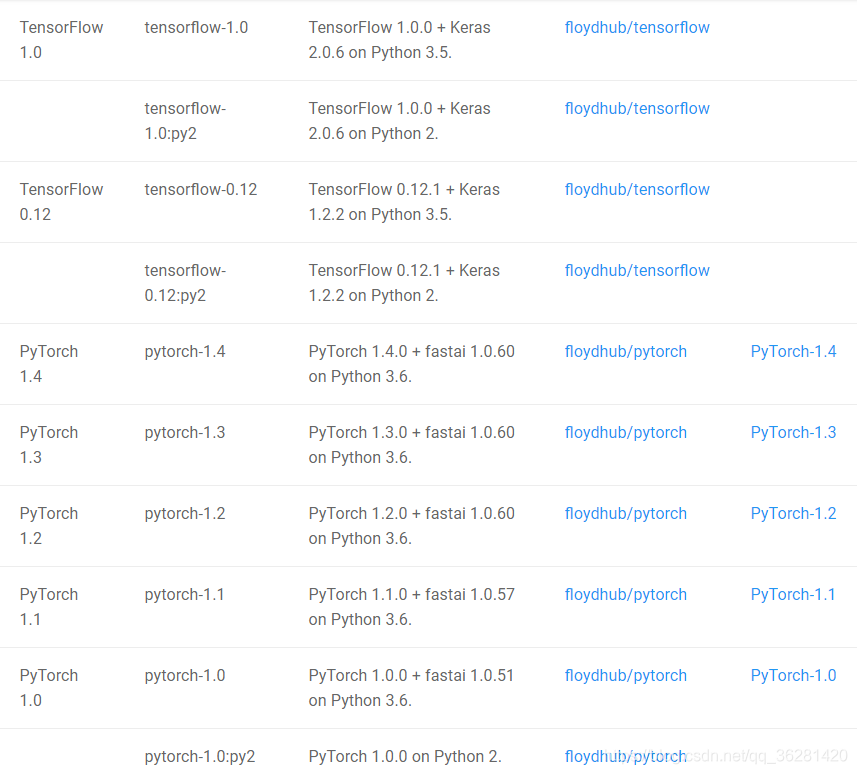Click "PyTorch 1.3.0 + fastai 1.0.60" description
The image size is (857, 774).
point(412,432)
